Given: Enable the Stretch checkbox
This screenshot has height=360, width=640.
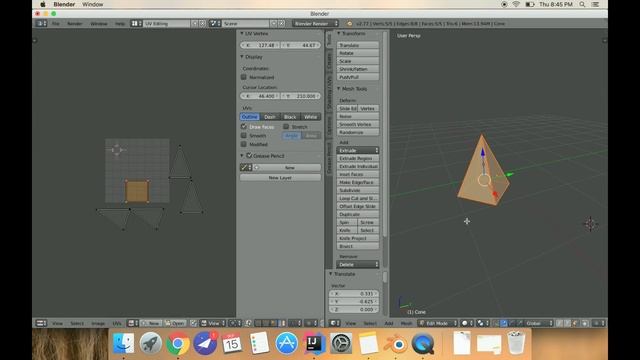Looking at the screenshot, I should [x=286, y=127].
